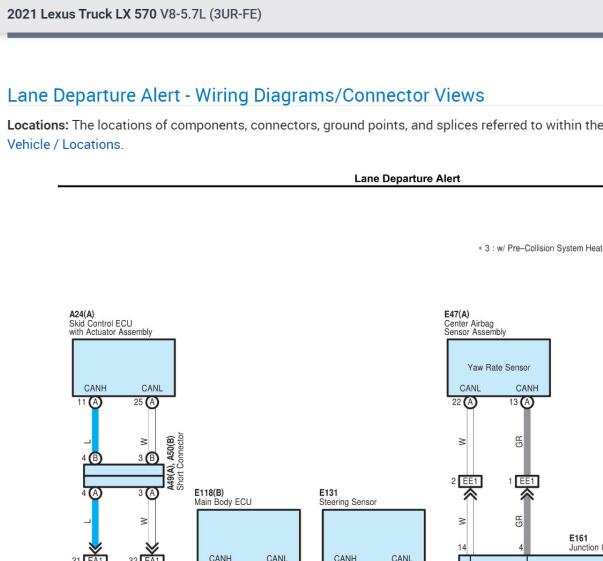Click the A24(A) connector label text
This screenshot has width=603, height=561.
82,314
